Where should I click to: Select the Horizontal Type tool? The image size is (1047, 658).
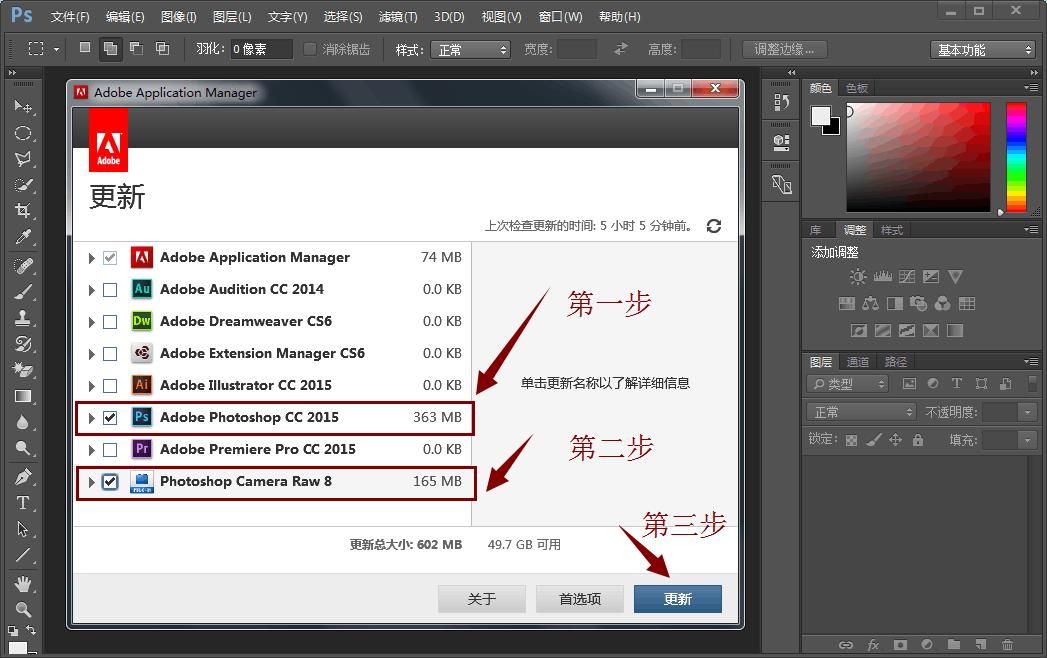(23, 503)
